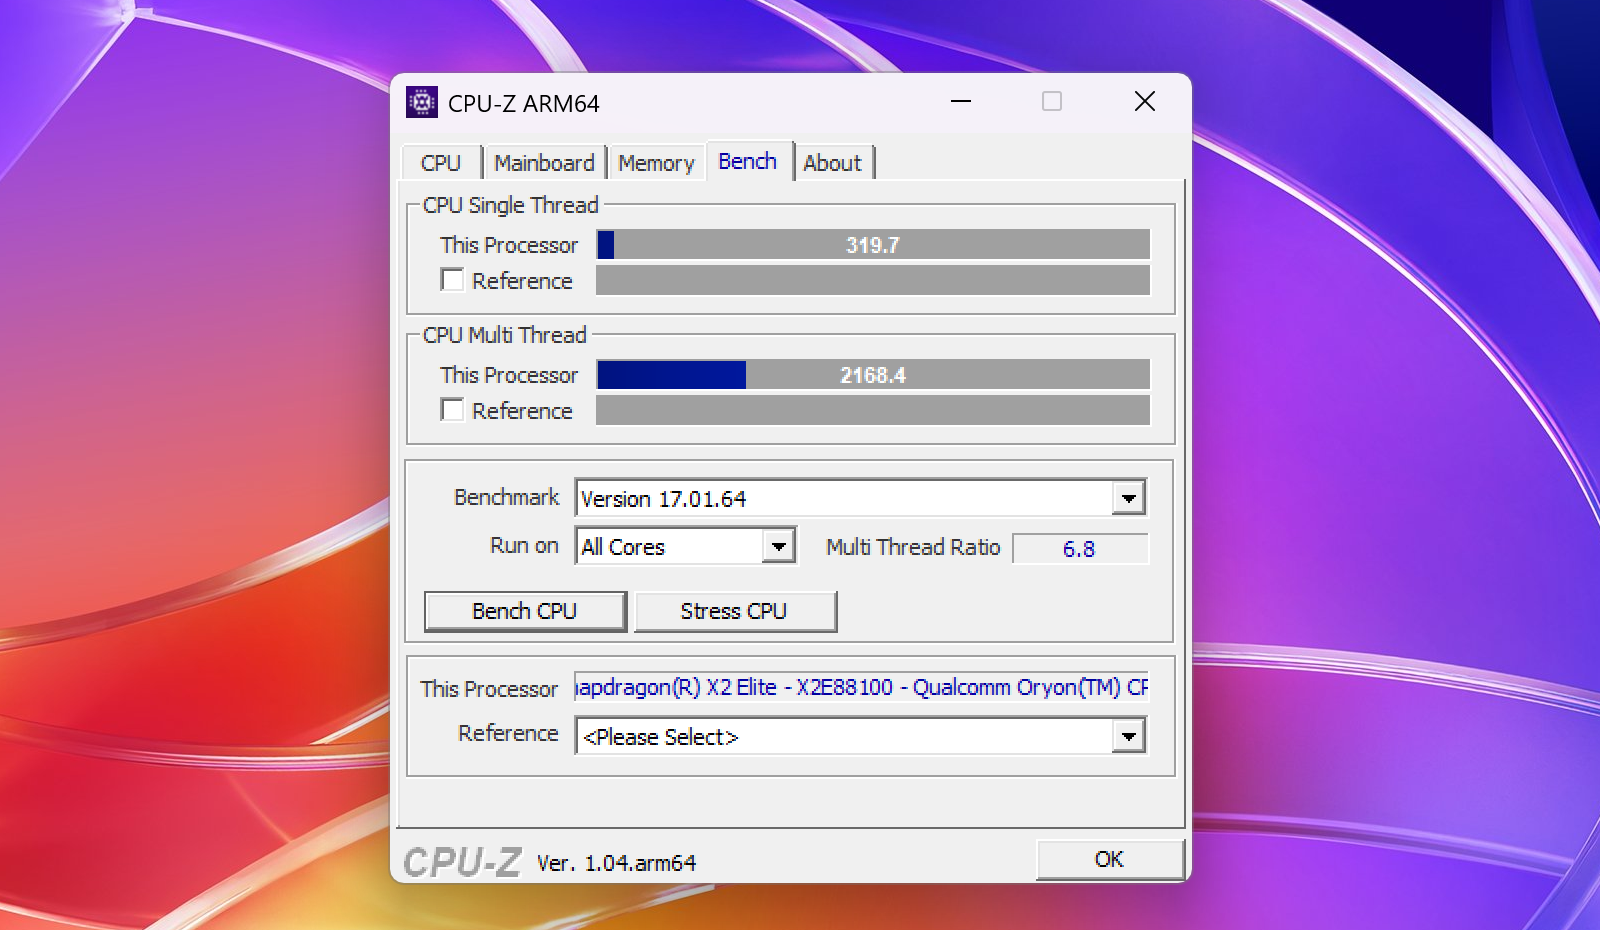Open the Mainboard tab
Image resolution: width=1600 pixels, height=930 pixels.
pyautogui.click(x=544, y=163)
